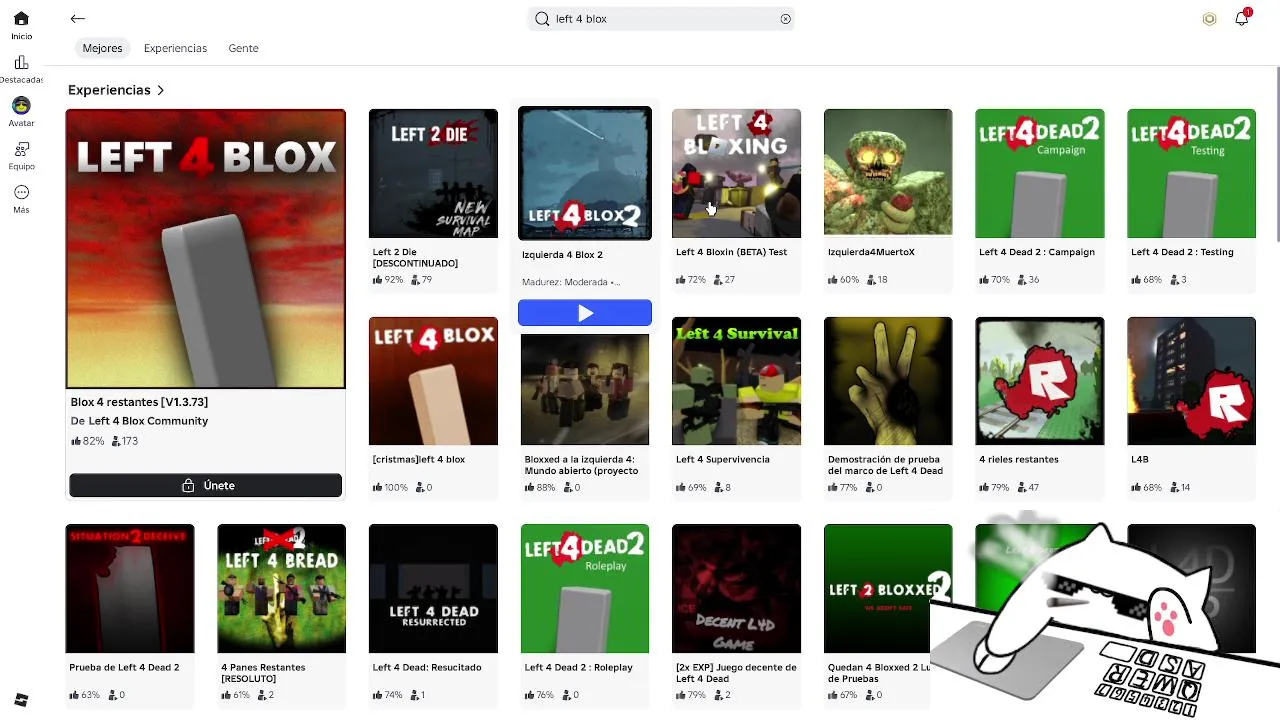Viewport: 1280px width, 720px height.
Task: Click the Únete button
Action: tap(205, 485)
